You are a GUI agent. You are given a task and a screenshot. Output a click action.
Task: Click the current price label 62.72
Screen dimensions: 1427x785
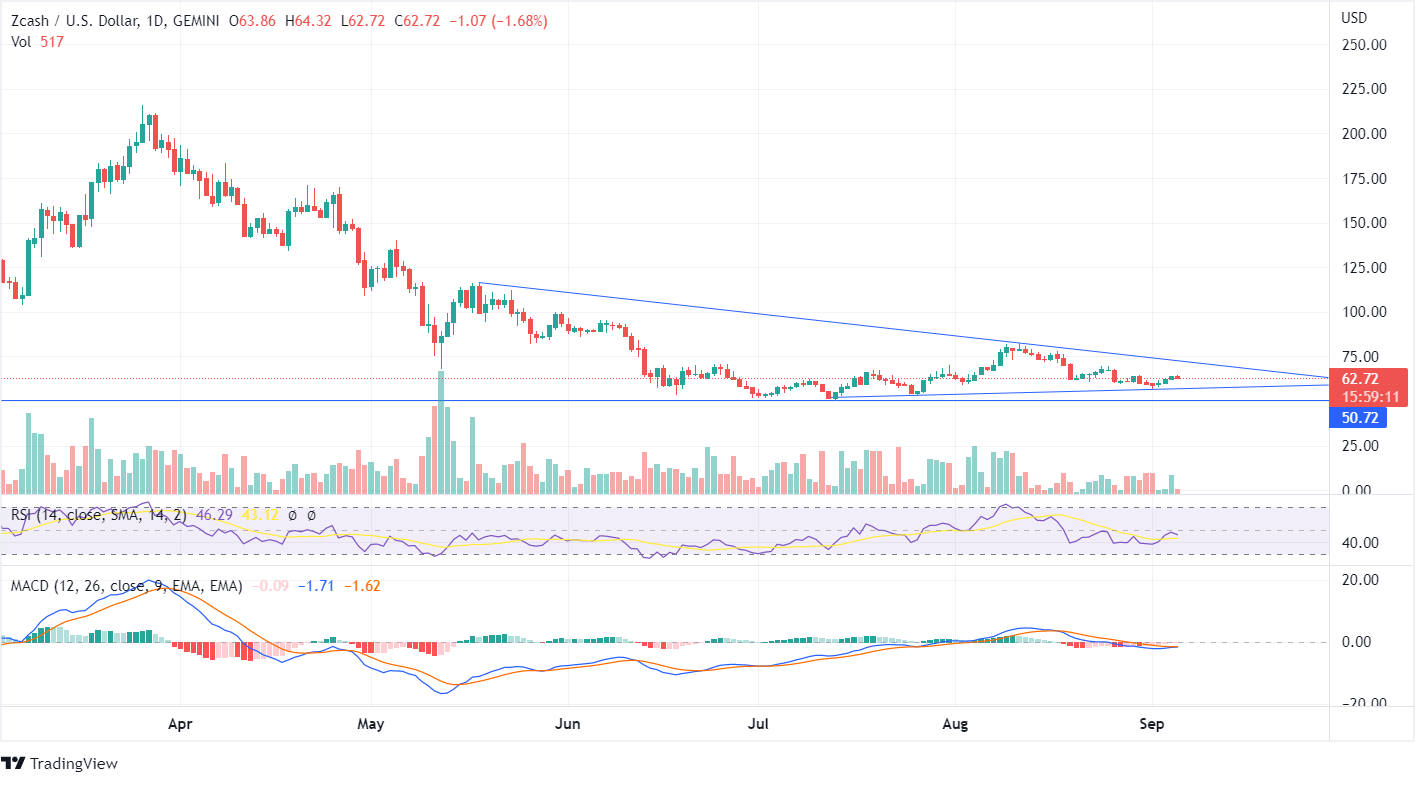click(1360, 379)
